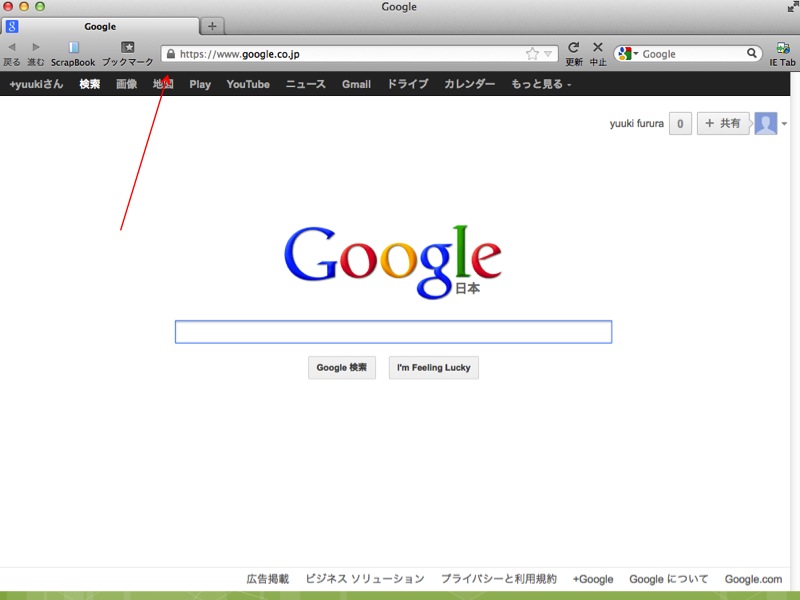Click the lock icon in the address bar
The height and width of the screenshot is (600, 800).
click(x=171, y=54)
